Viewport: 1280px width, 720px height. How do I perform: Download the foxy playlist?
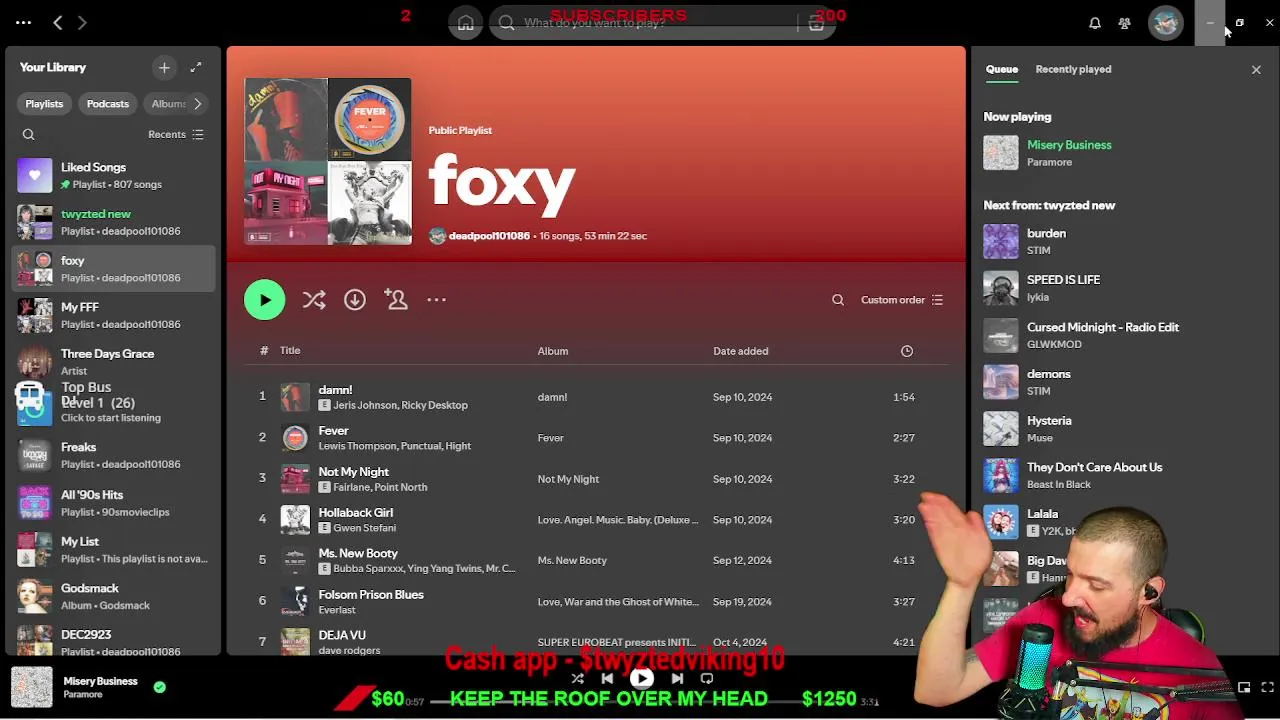[x=355, y=300]
